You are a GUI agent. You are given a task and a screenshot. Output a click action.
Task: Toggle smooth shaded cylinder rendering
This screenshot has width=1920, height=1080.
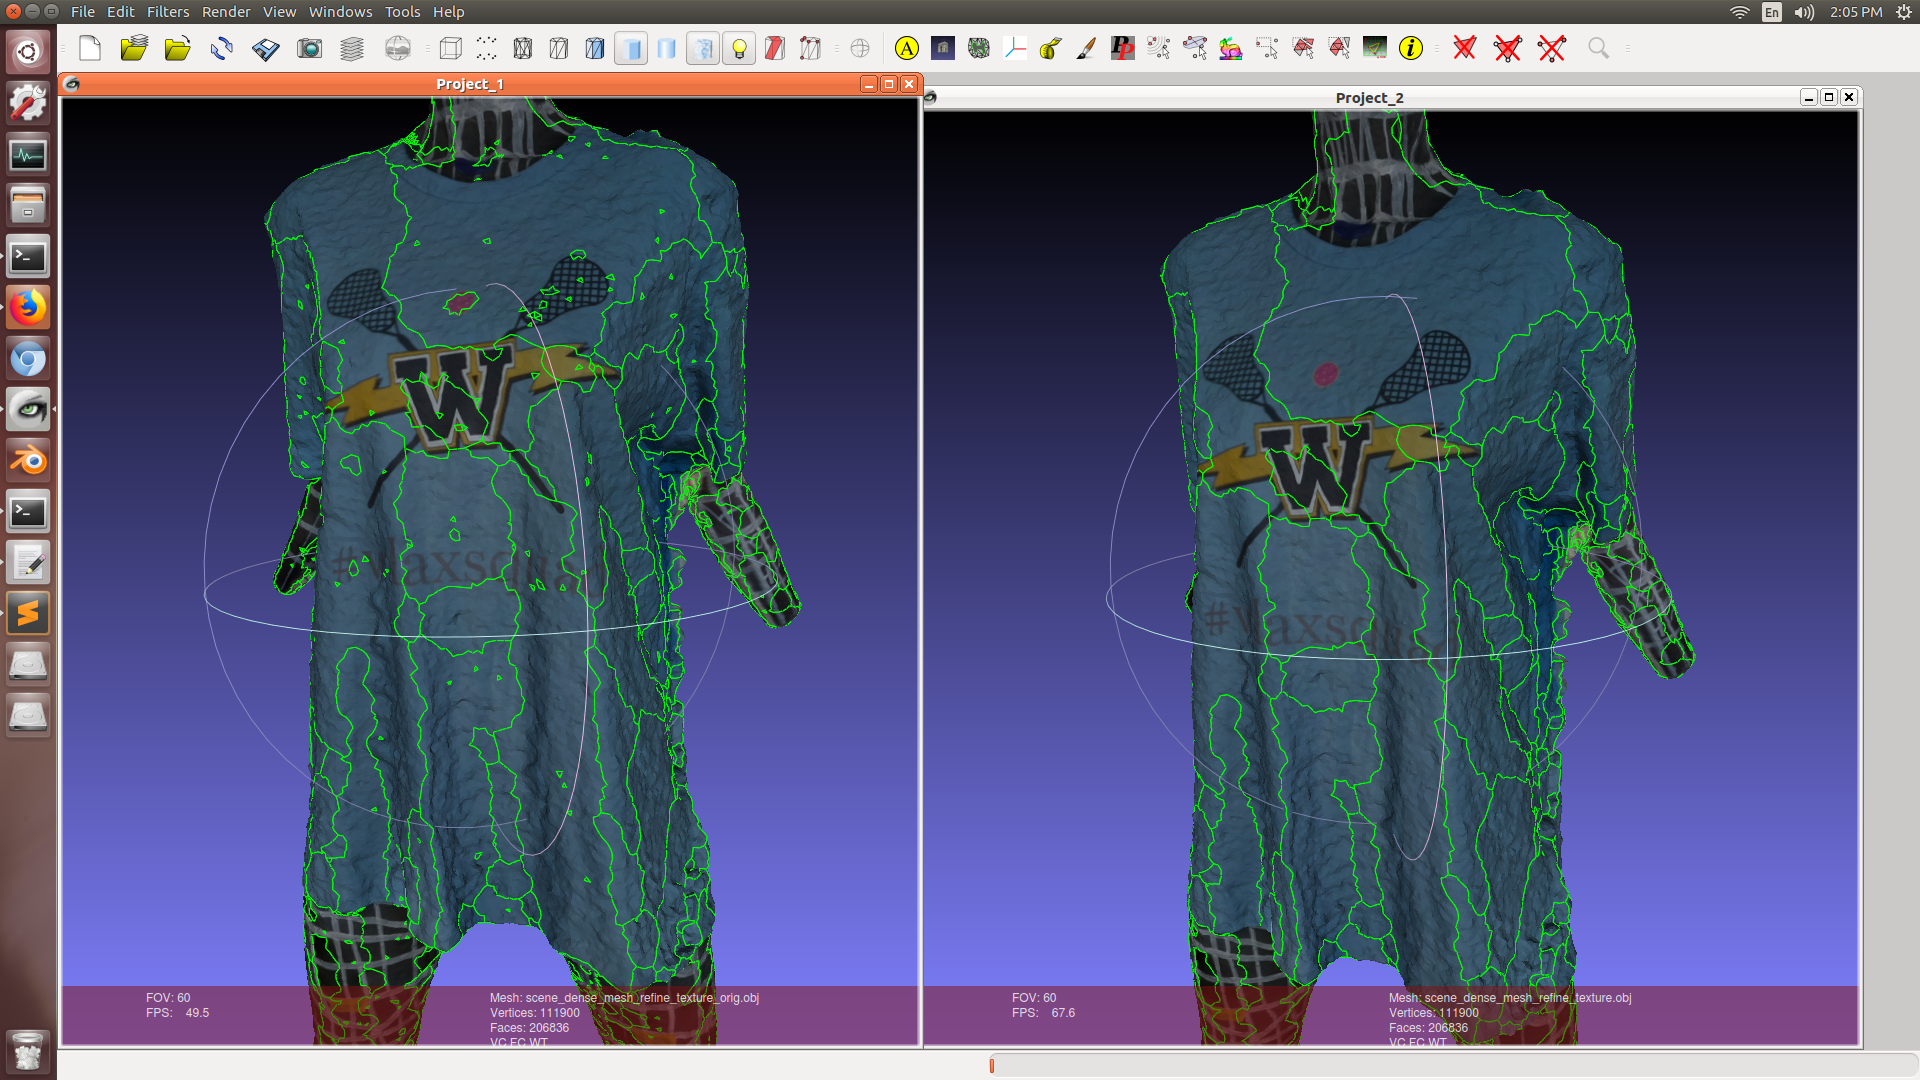click(667, 47)
